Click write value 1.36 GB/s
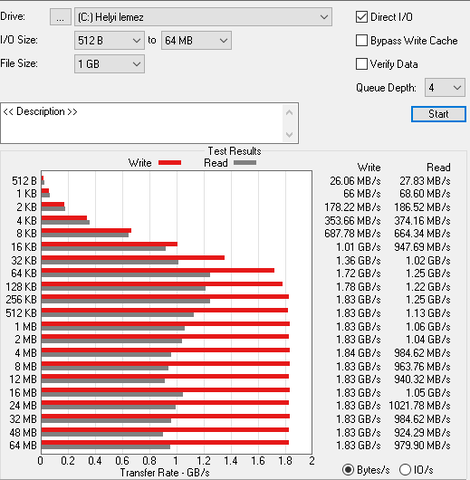The width and height of the screenshot is (470, 480). click(x=358, y=261)
